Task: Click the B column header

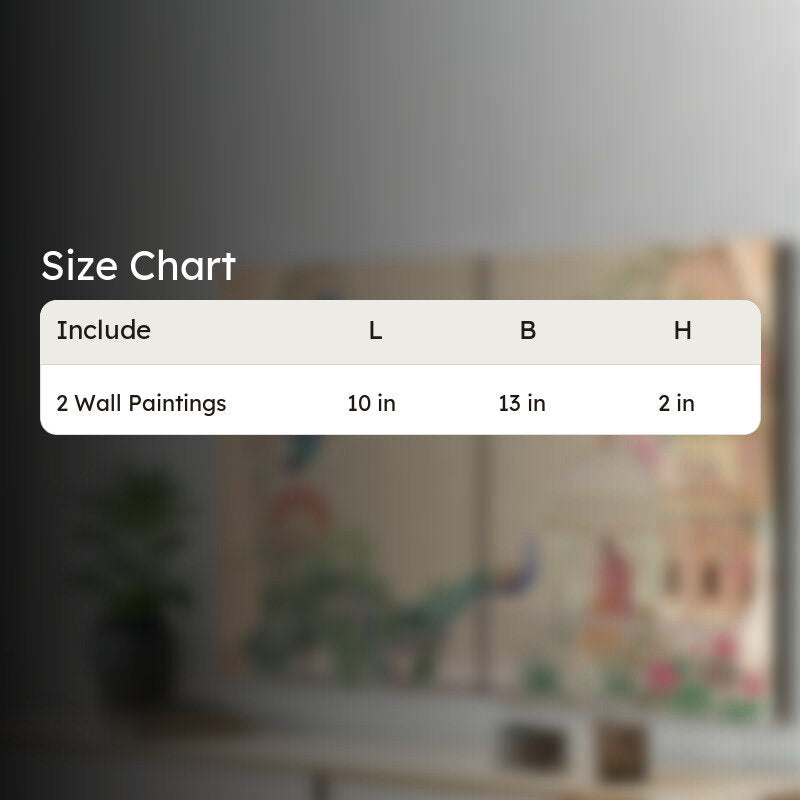Action: click(x=528, y=331)
